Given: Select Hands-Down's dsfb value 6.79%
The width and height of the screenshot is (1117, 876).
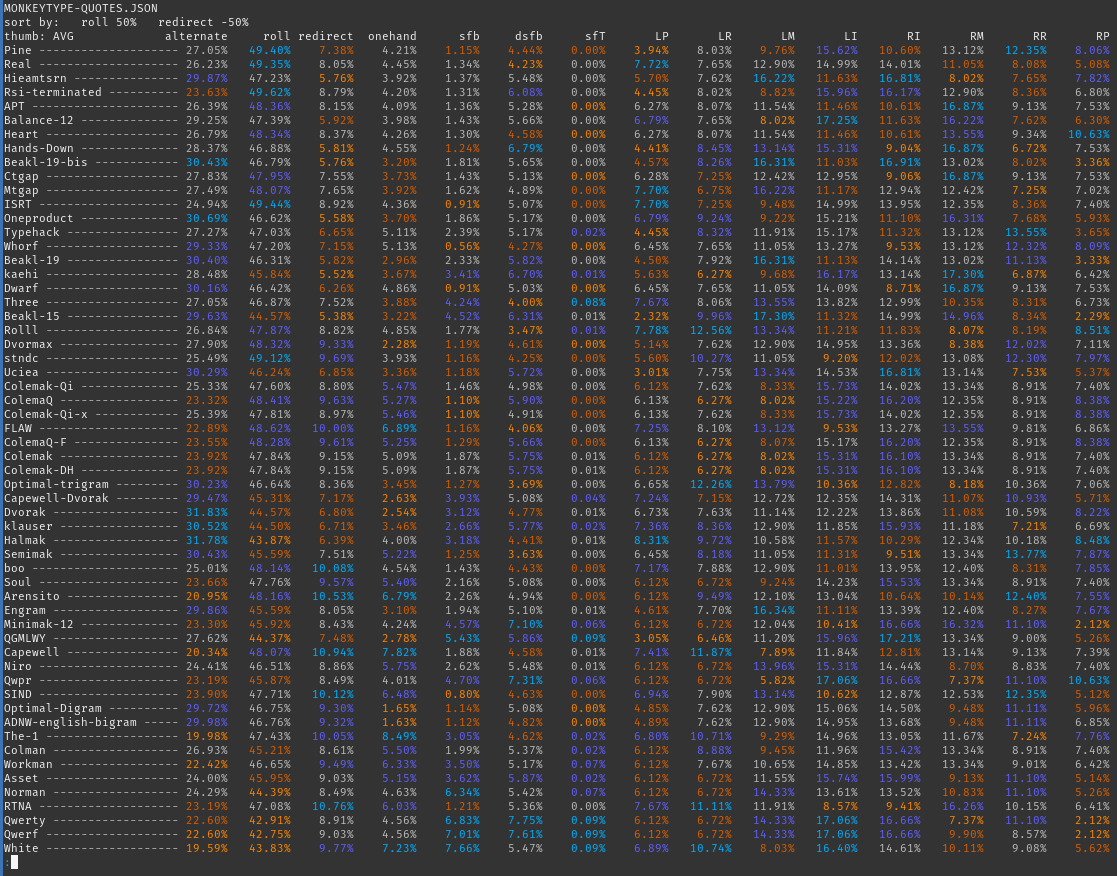Looking at the screenshot, I should 525,148.
